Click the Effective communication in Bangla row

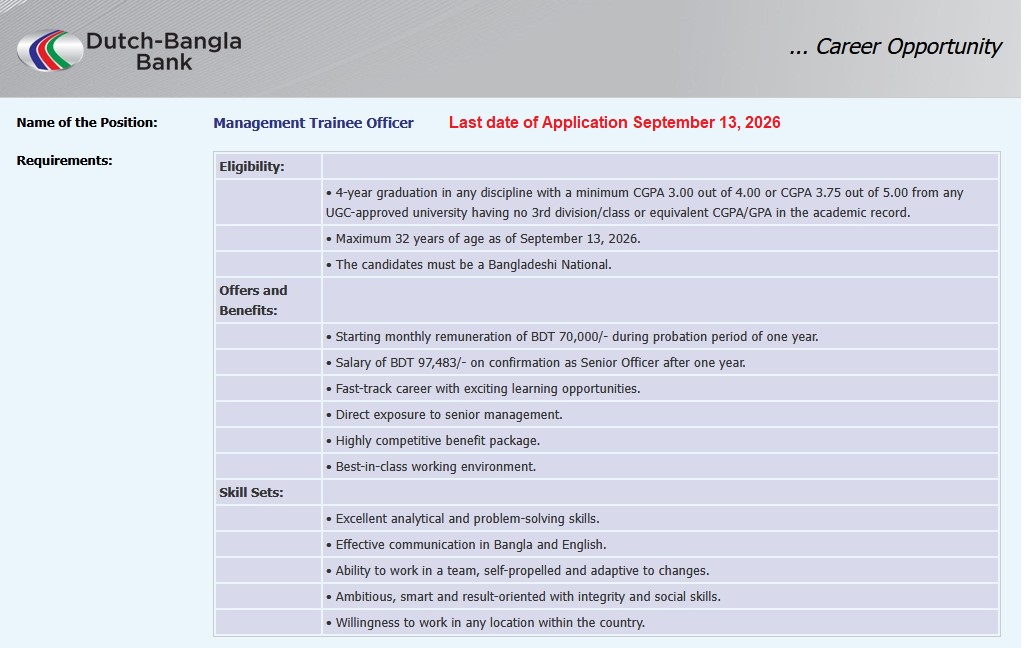click(660, 544)
